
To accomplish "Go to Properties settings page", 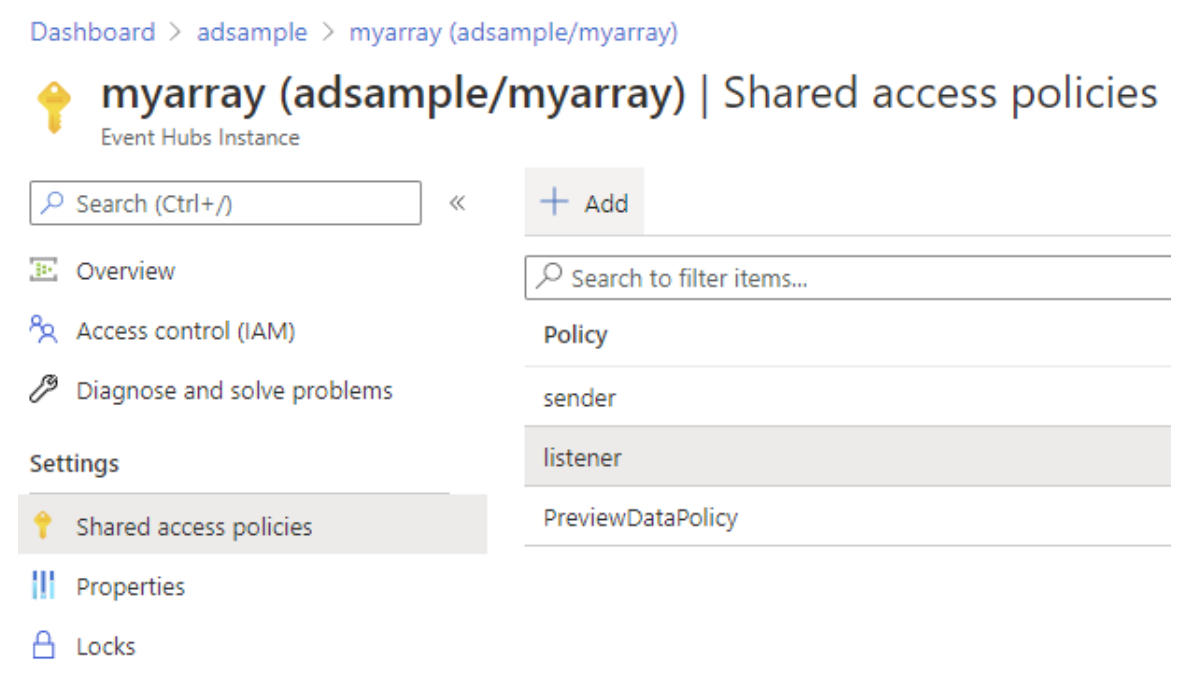I will click(x=130, y=586).
